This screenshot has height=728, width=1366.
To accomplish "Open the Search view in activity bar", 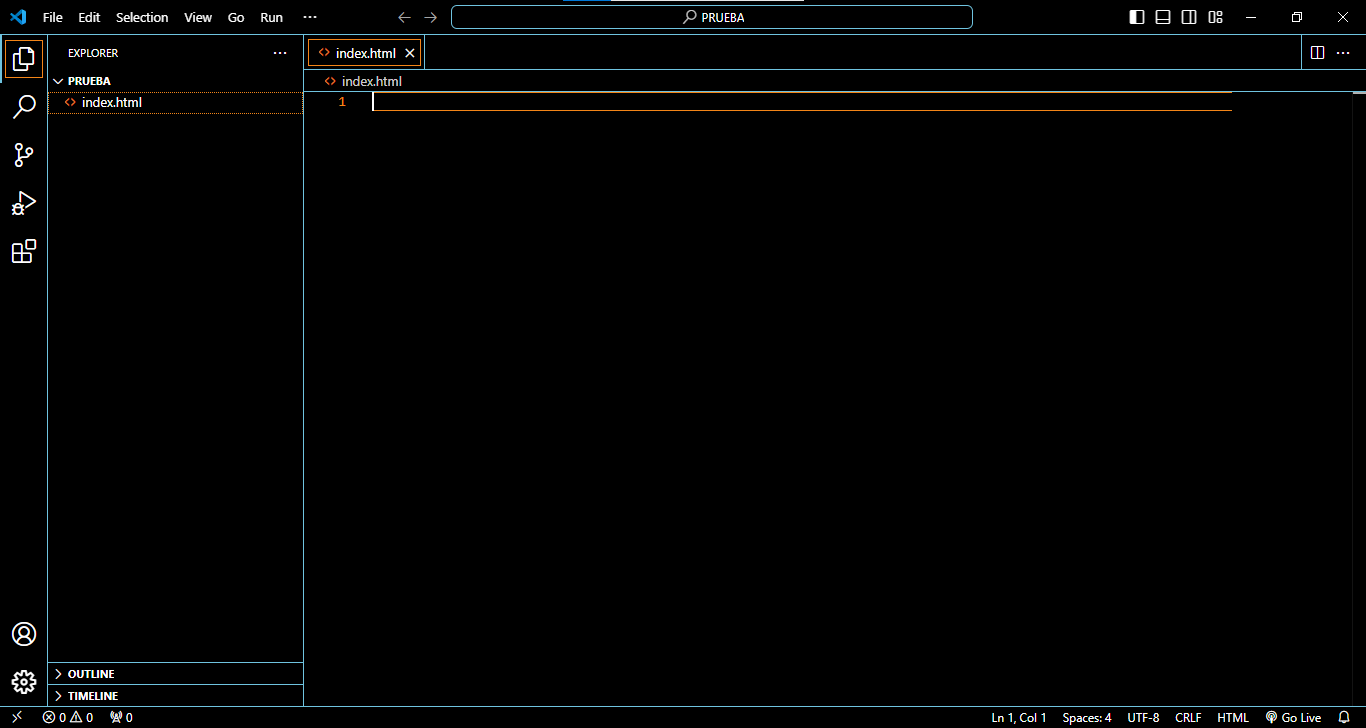I will click(24, 107).
